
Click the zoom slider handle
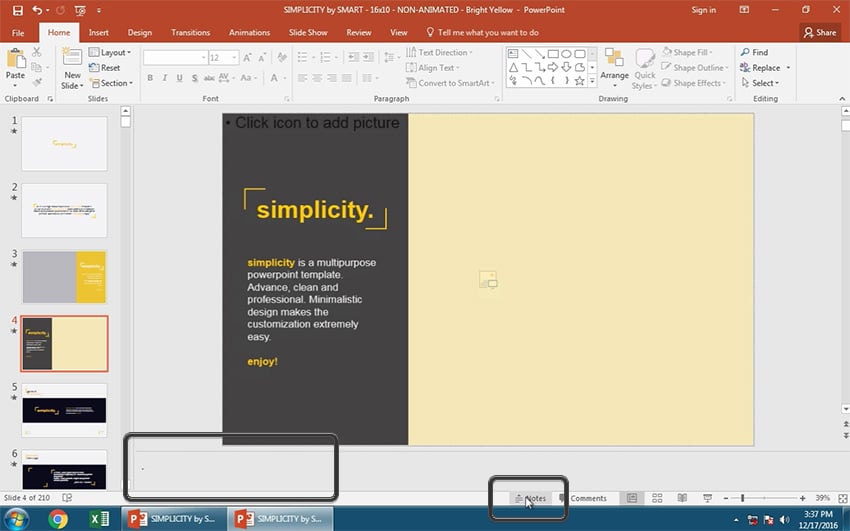coord(743,498)
